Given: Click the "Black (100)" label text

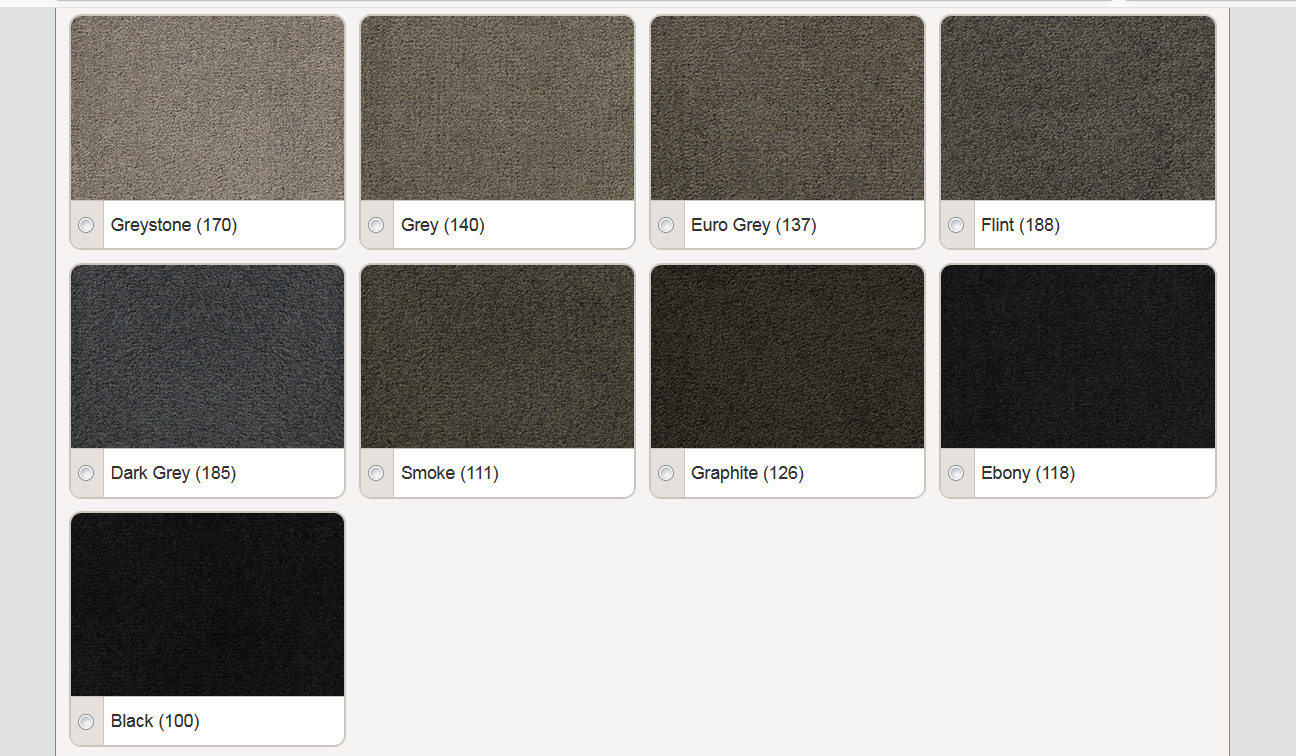Looking at the screenshot, I should click(x=155, y=721).
